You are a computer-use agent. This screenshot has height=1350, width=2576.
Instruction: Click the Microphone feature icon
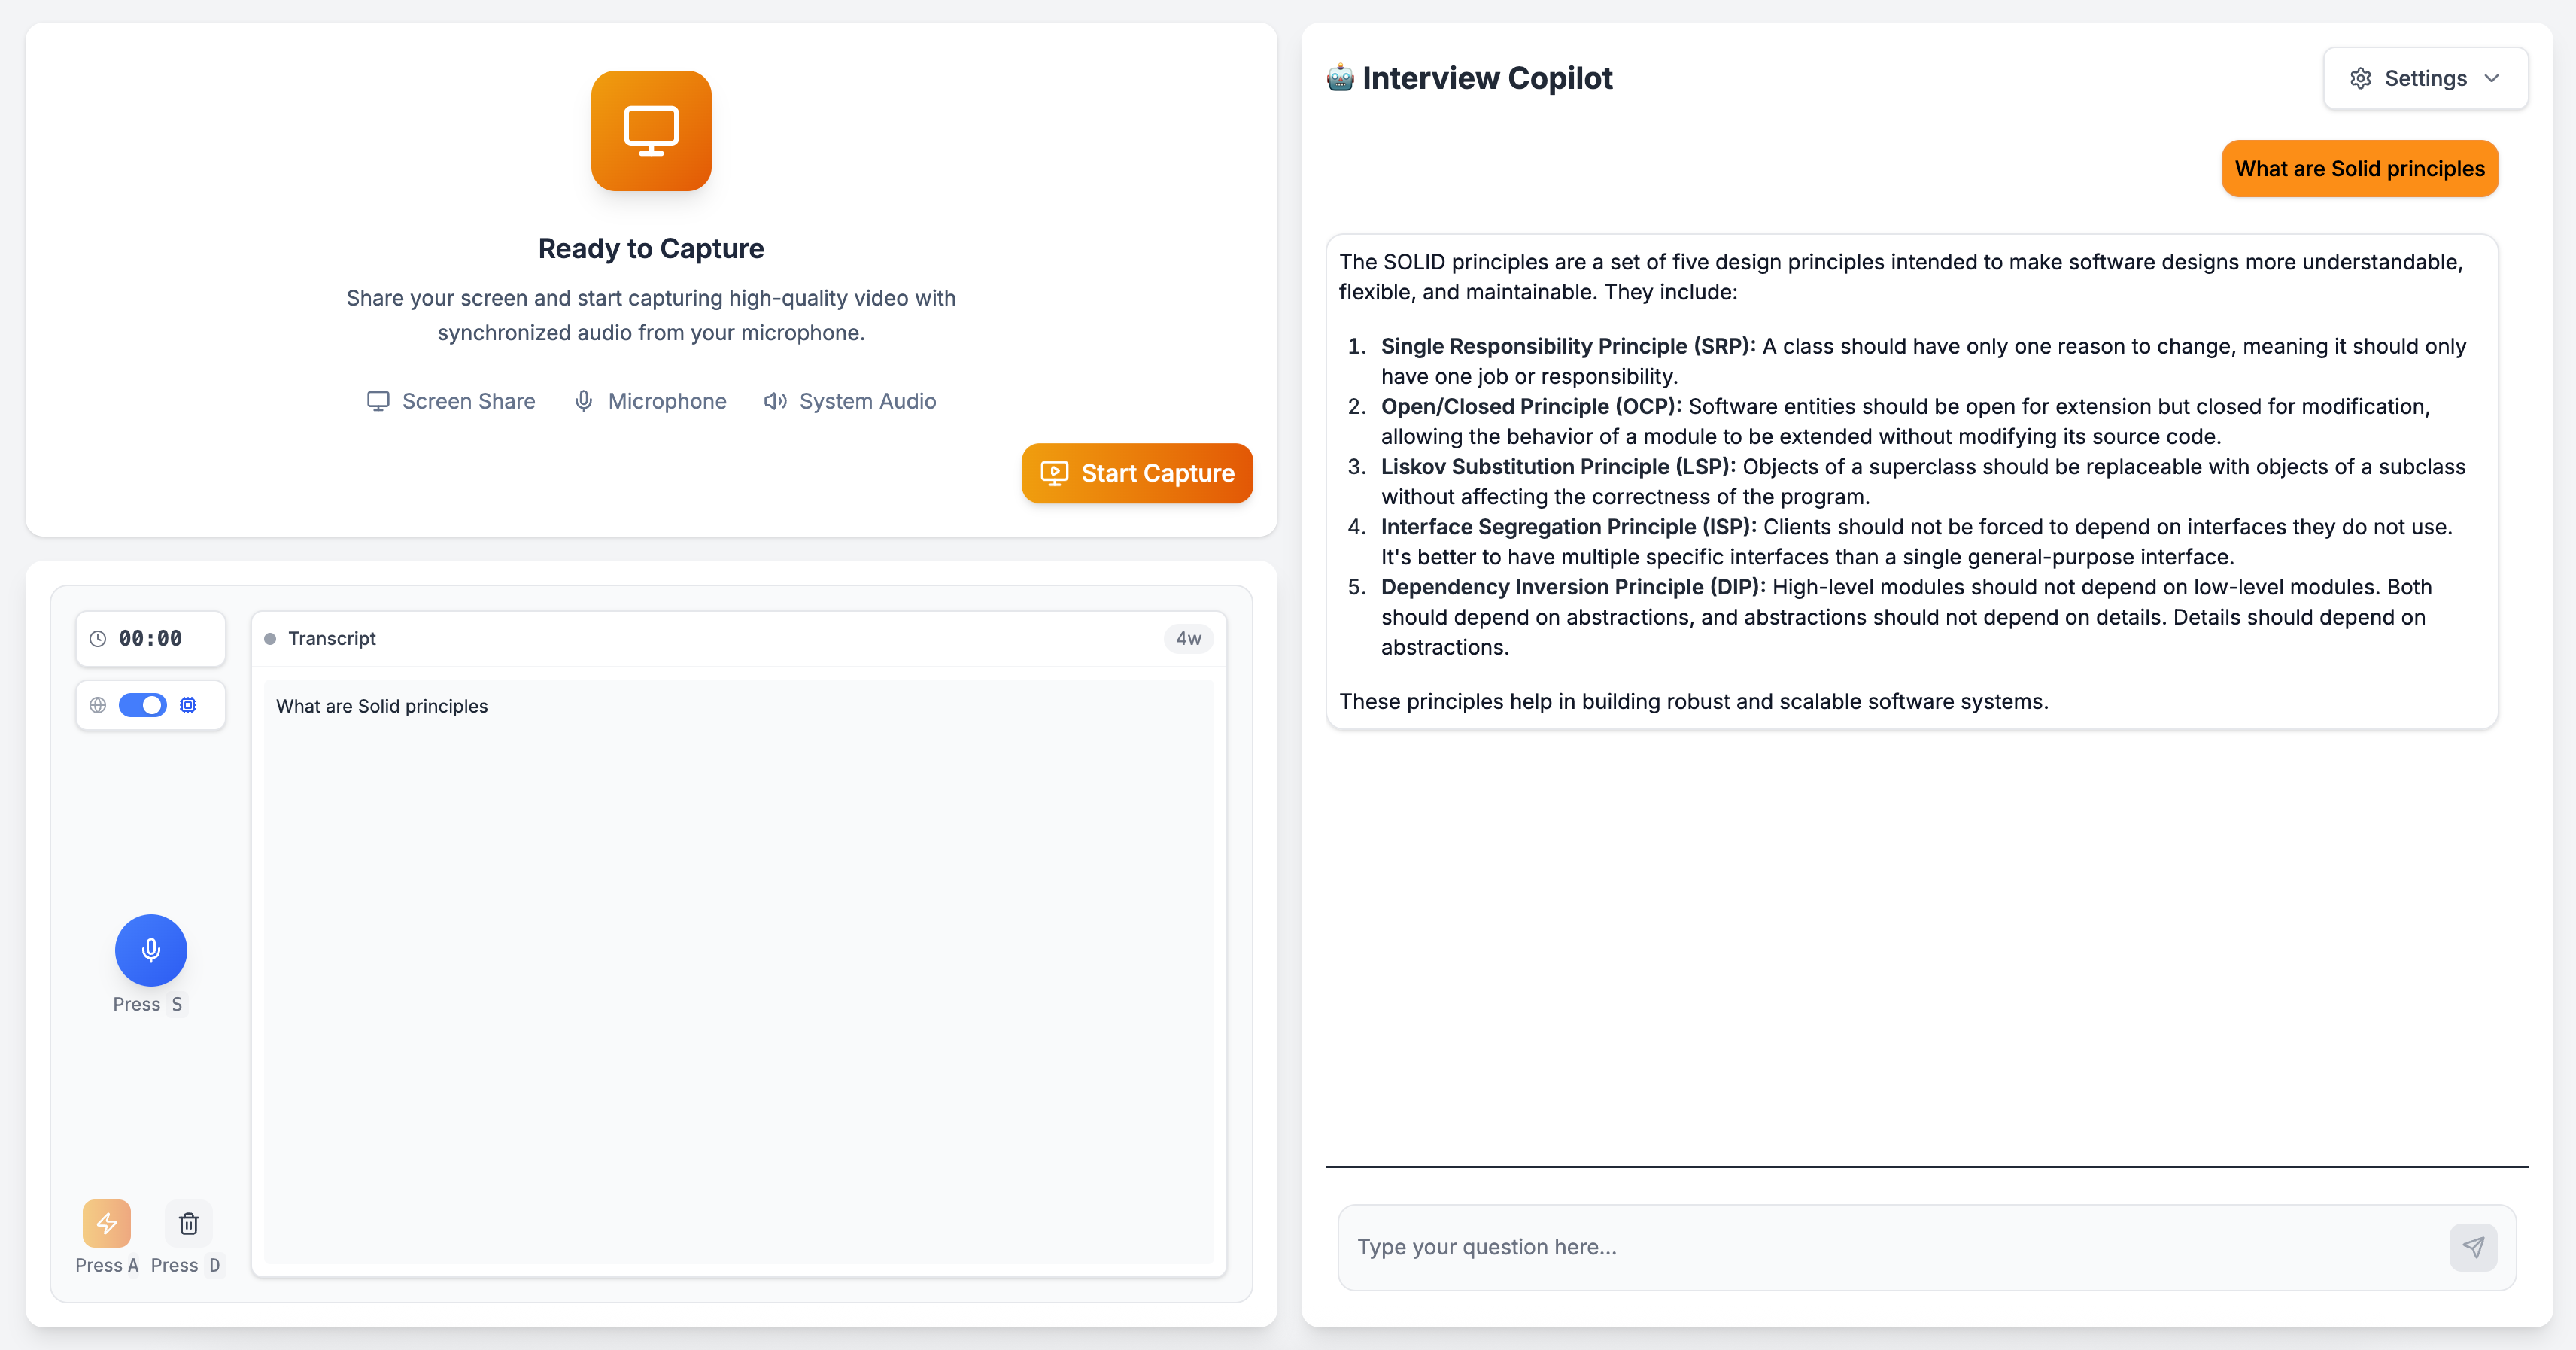click(584, 401)
